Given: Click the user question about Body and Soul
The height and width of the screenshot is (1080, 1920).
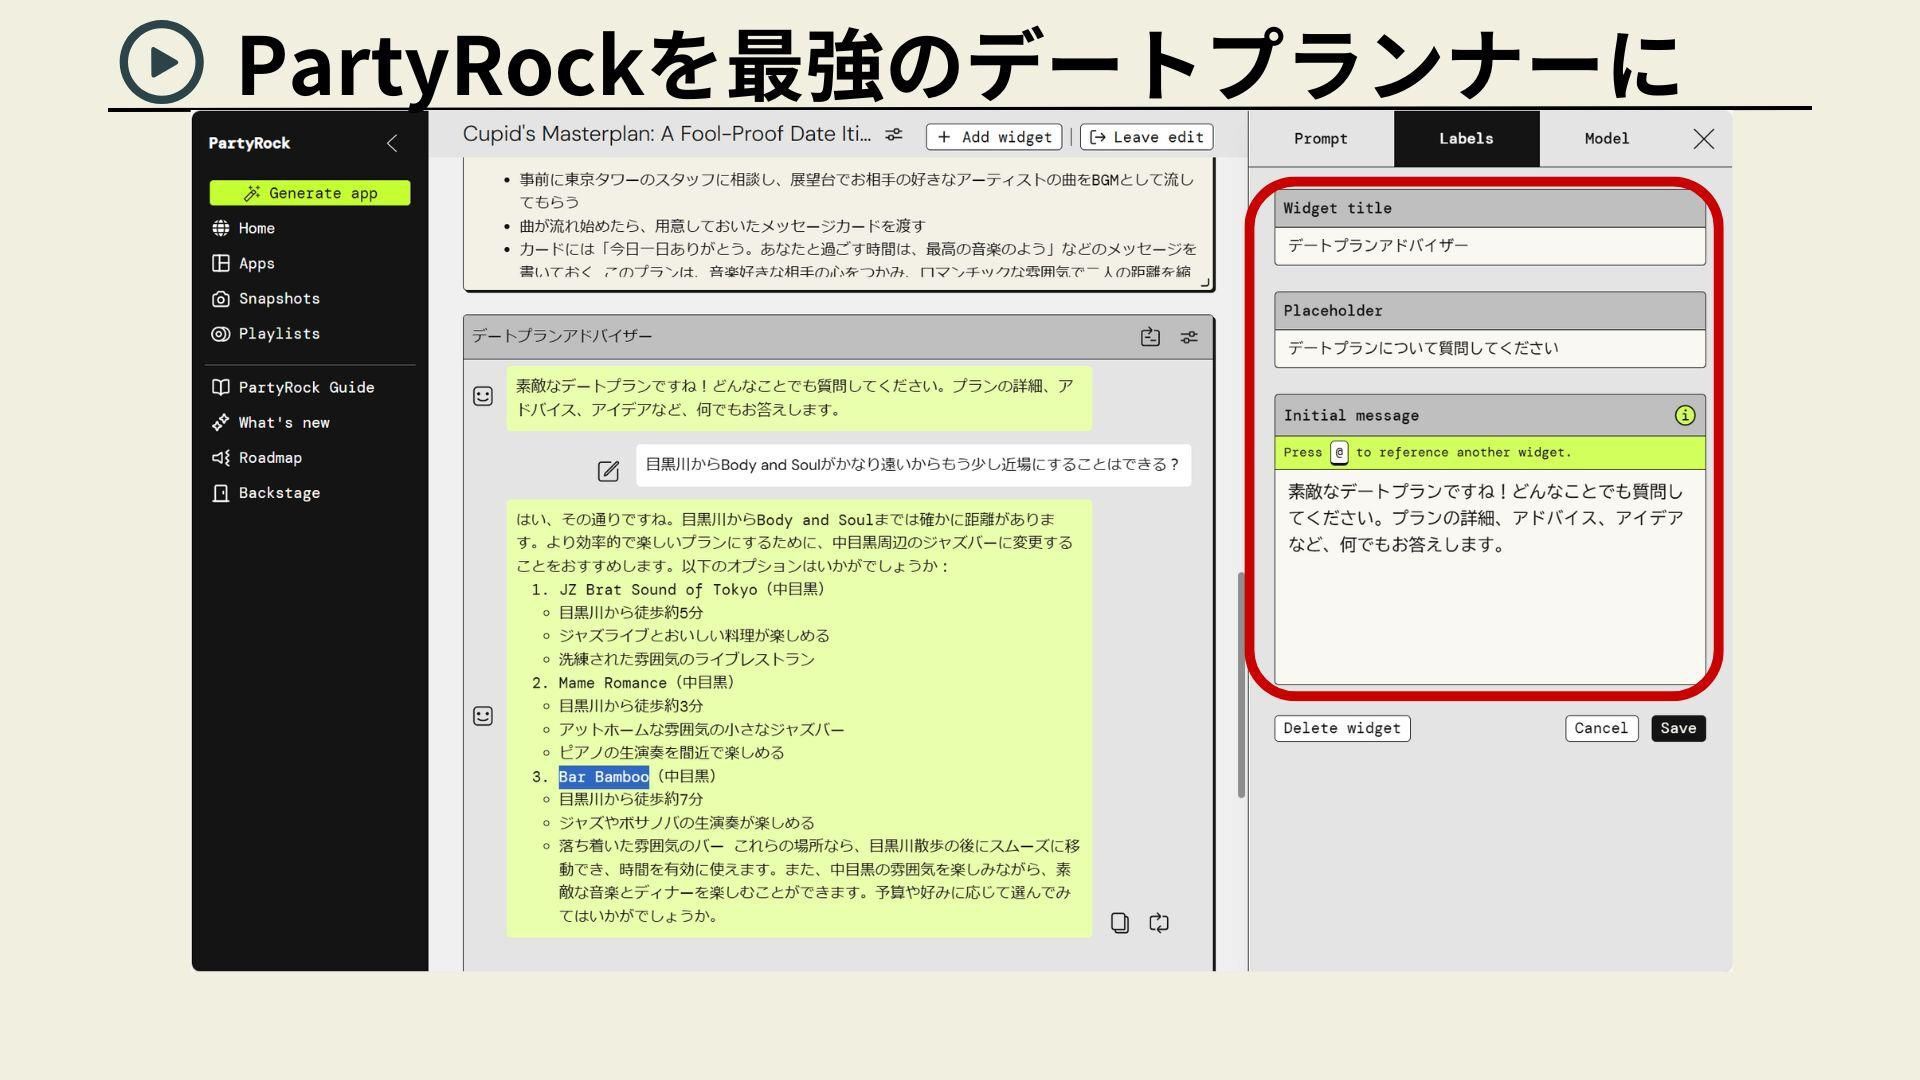Looking at the screenshot, I should click(913, 465).
